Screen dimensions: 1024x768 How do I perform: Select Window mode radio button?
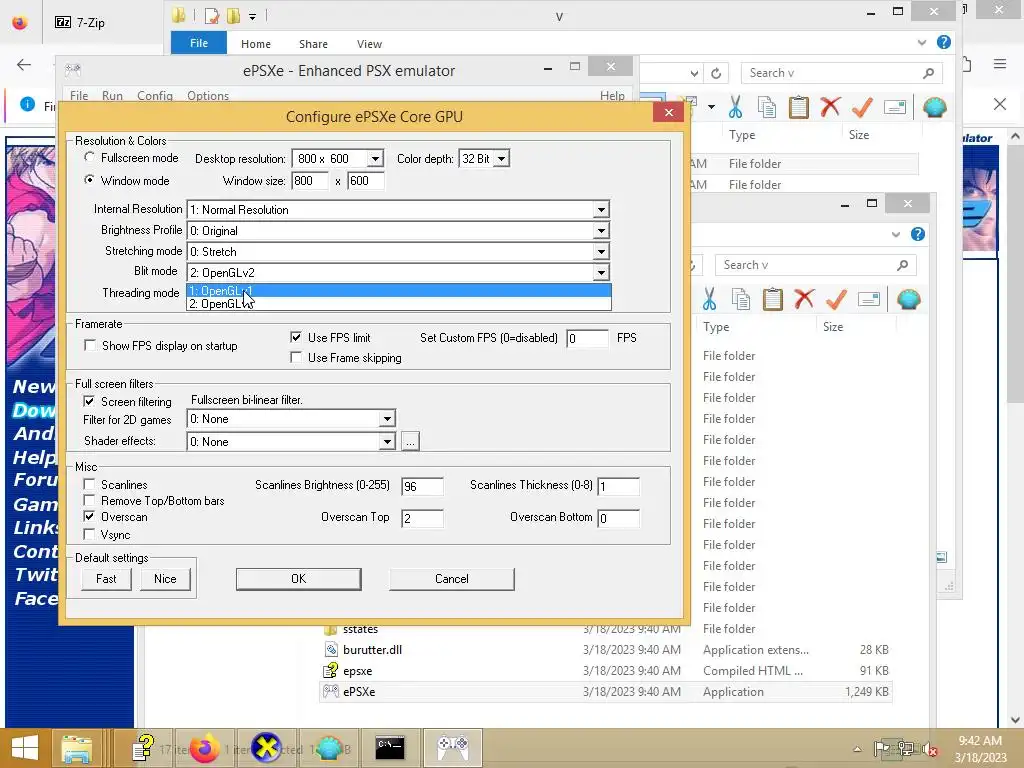tap(89, 180)
